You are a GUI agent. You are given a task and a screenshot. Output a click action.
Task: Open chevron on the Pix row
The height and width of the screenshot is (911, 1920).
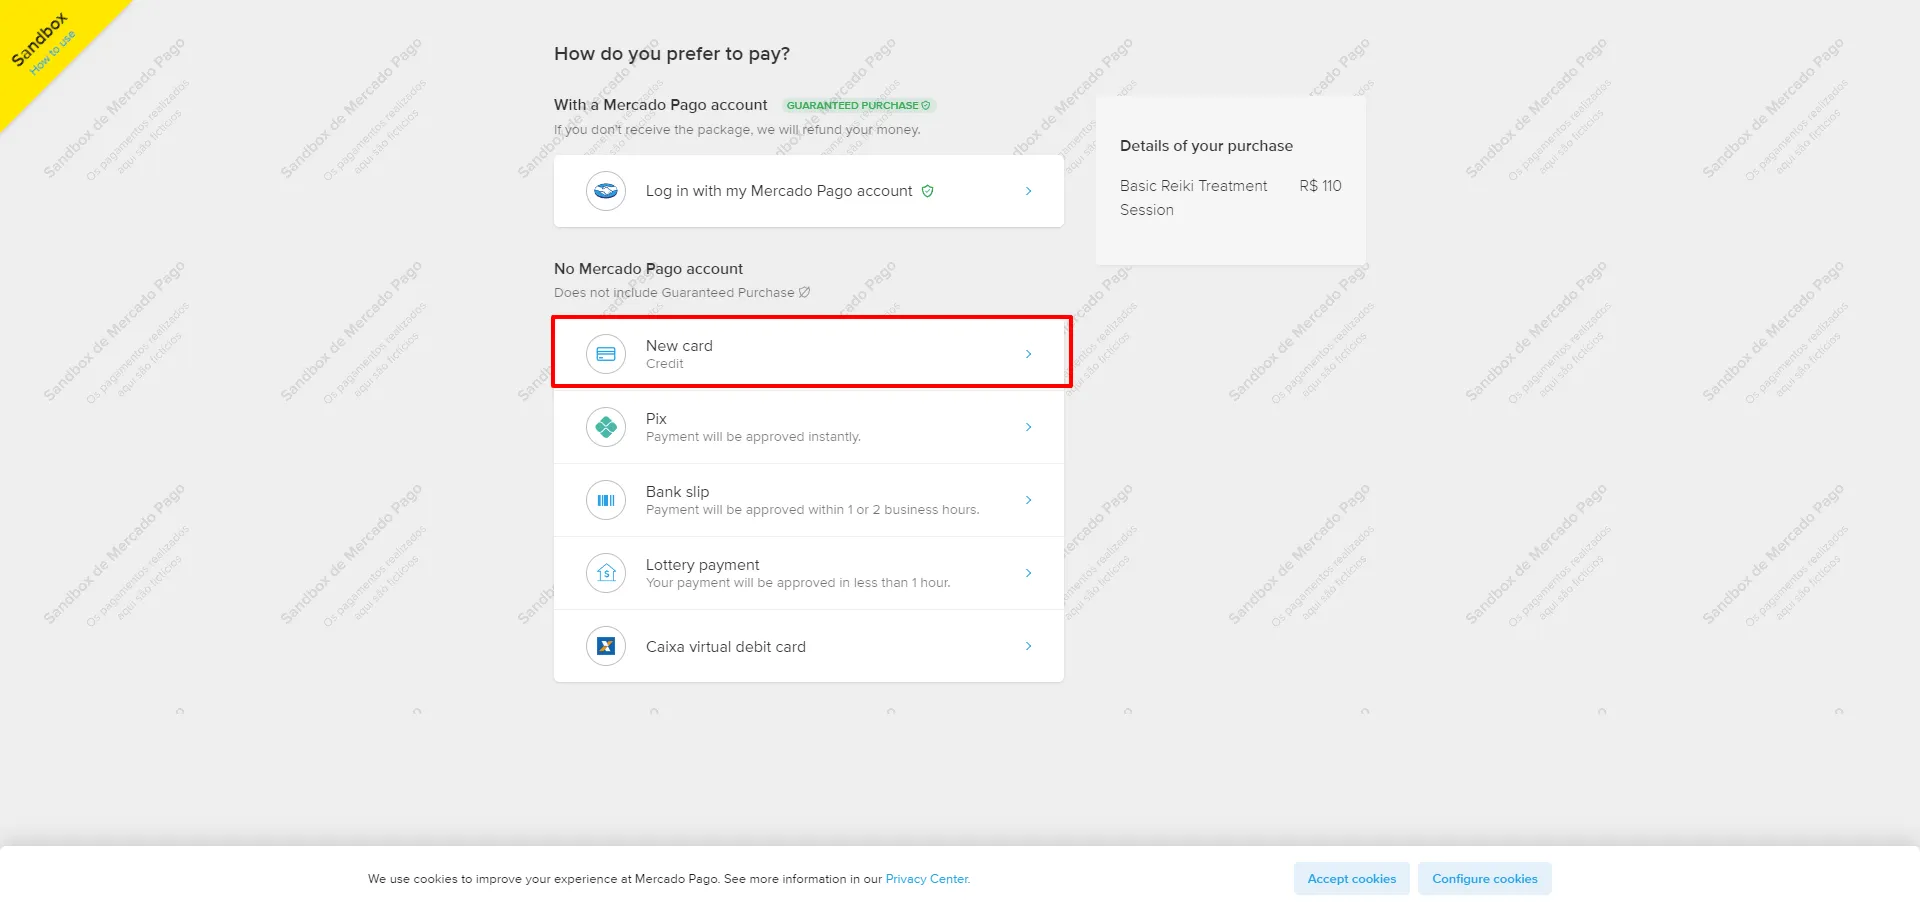pyautogui.click(x=1028, y=427)
